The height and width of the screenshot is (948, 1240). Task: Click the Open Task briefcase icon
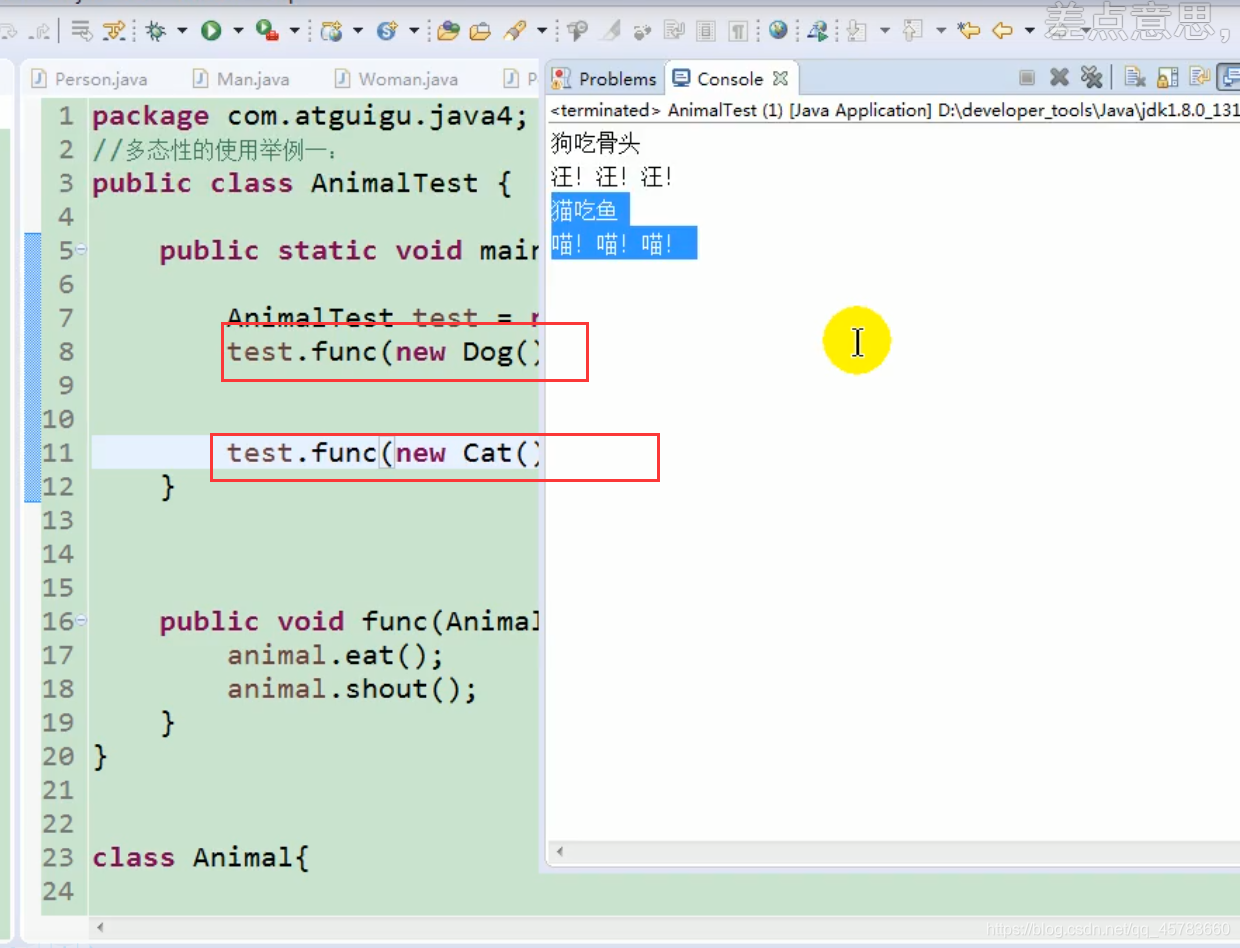click(480, 31)
